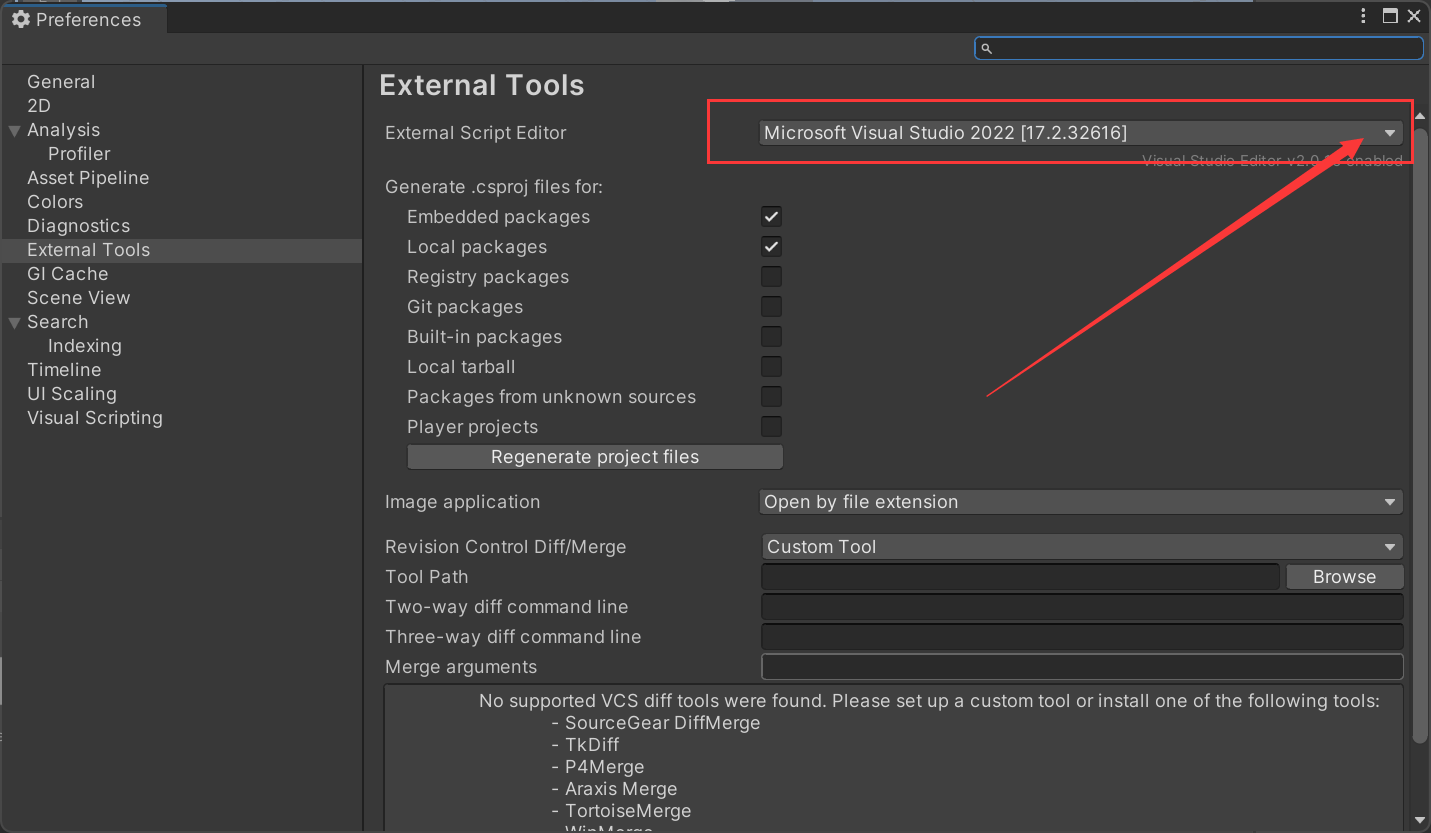Click the Merge arguments field
The image size is (1431, 833).
[x=1082, y=667]
